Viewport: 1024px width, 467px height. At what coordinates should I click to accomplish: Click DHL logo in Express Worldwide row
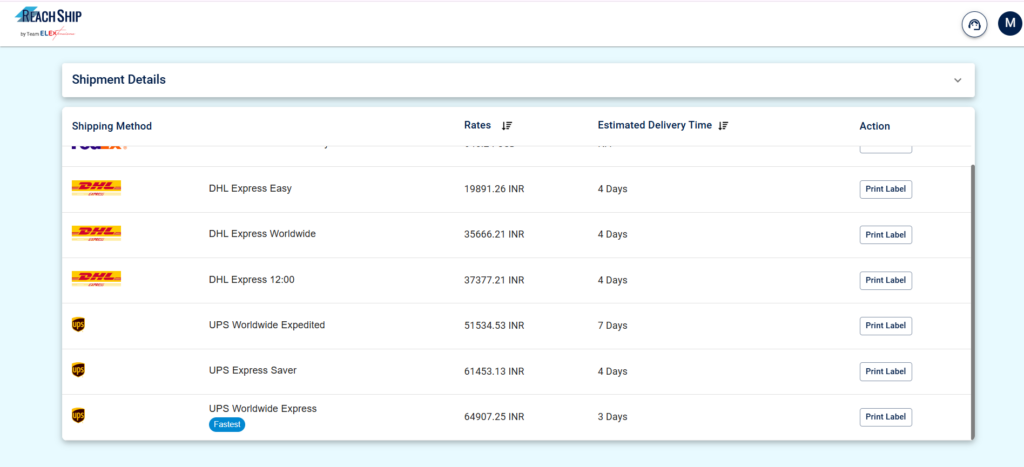pyautogui.click(x=96, y=234)
